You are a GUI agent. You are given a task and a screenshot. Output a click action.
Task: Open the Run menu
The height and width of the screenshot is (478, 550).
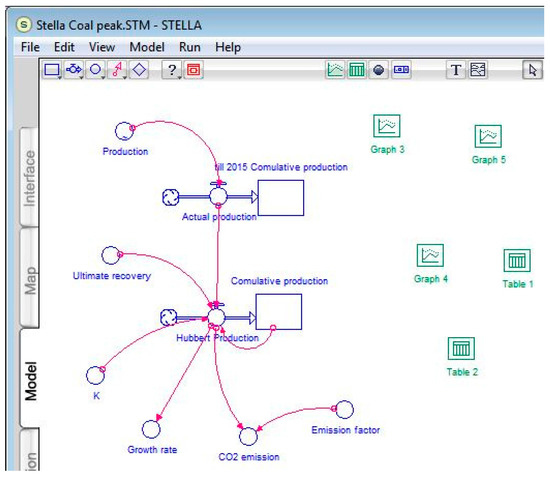point(190,47)
